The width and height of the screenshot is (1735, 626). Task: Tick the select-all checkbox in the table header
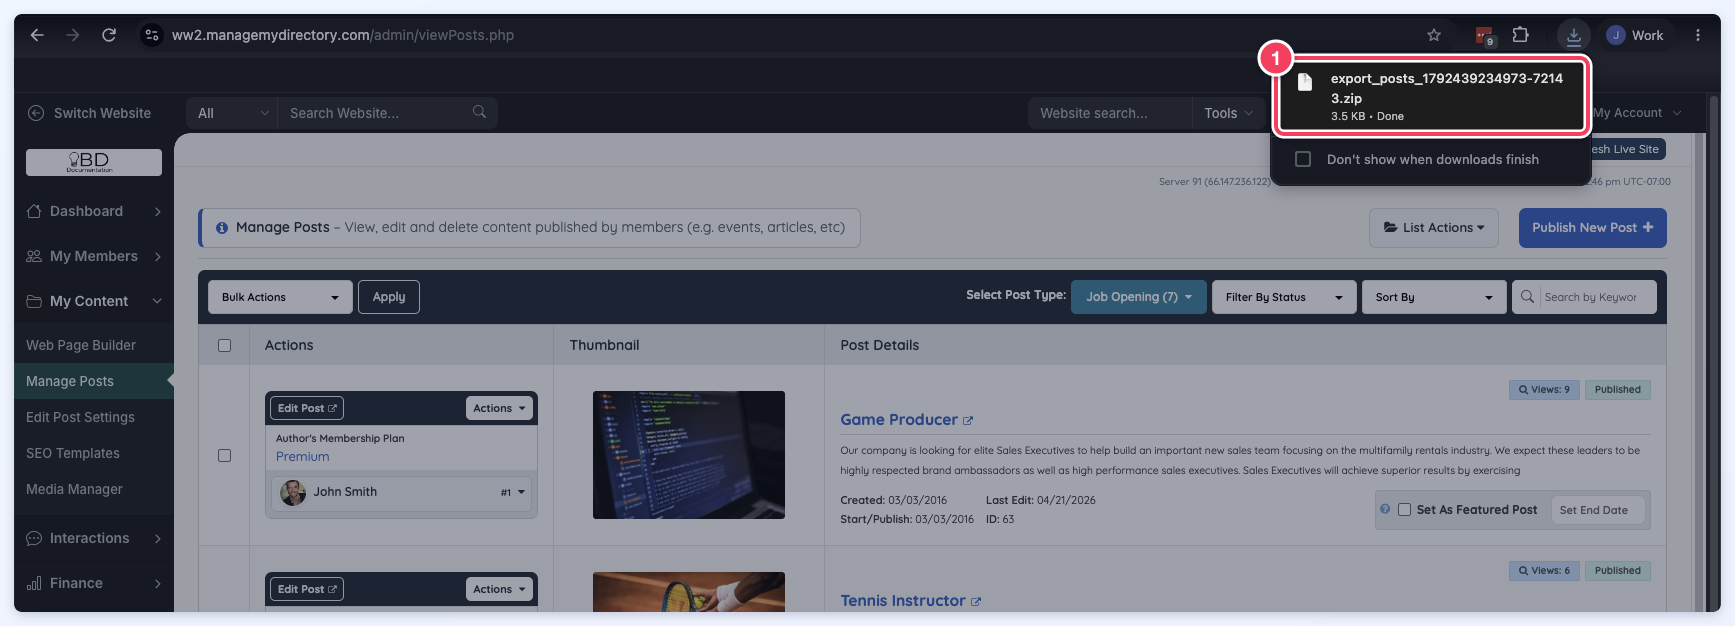coord(224,345)
